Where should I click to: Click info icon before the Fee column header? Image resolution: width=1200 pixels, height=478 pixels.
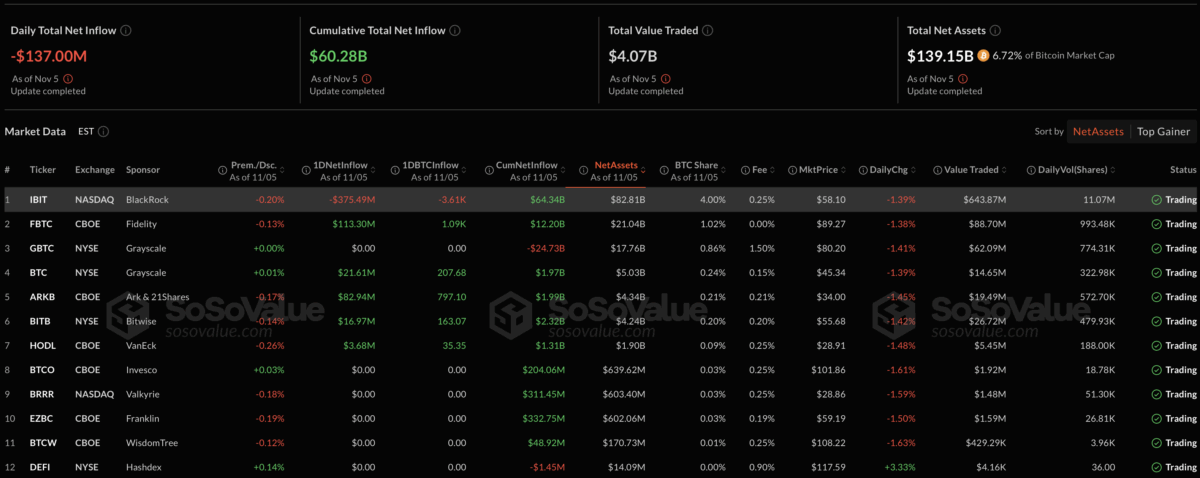745,169
